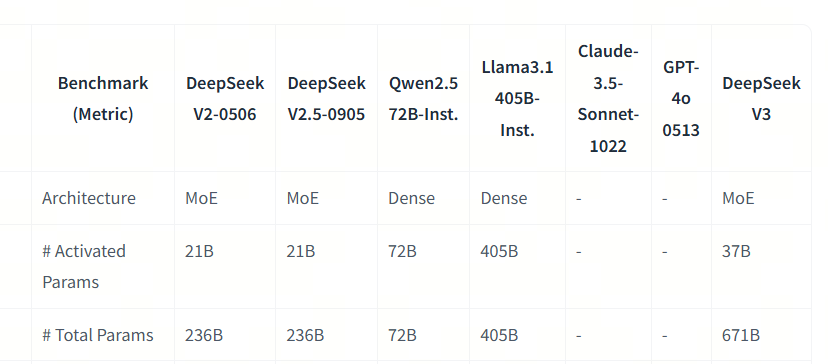Click the 236B cell under DeepSeek V2-0506

point(204,335)
